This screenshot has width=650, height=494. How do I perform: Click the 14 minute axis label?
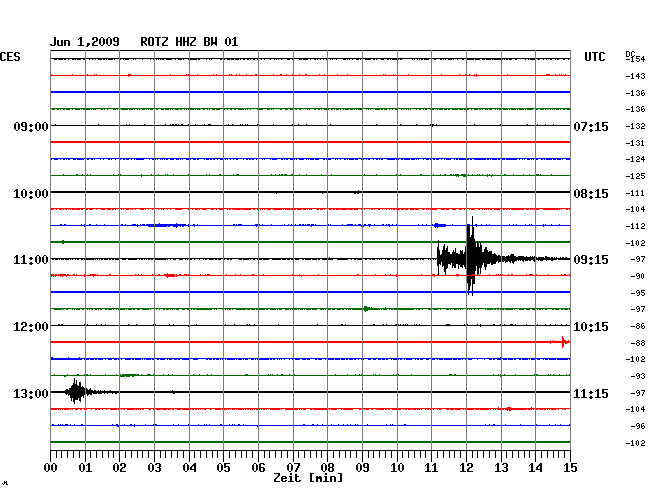pyautogui.click(x=535, y=468)
